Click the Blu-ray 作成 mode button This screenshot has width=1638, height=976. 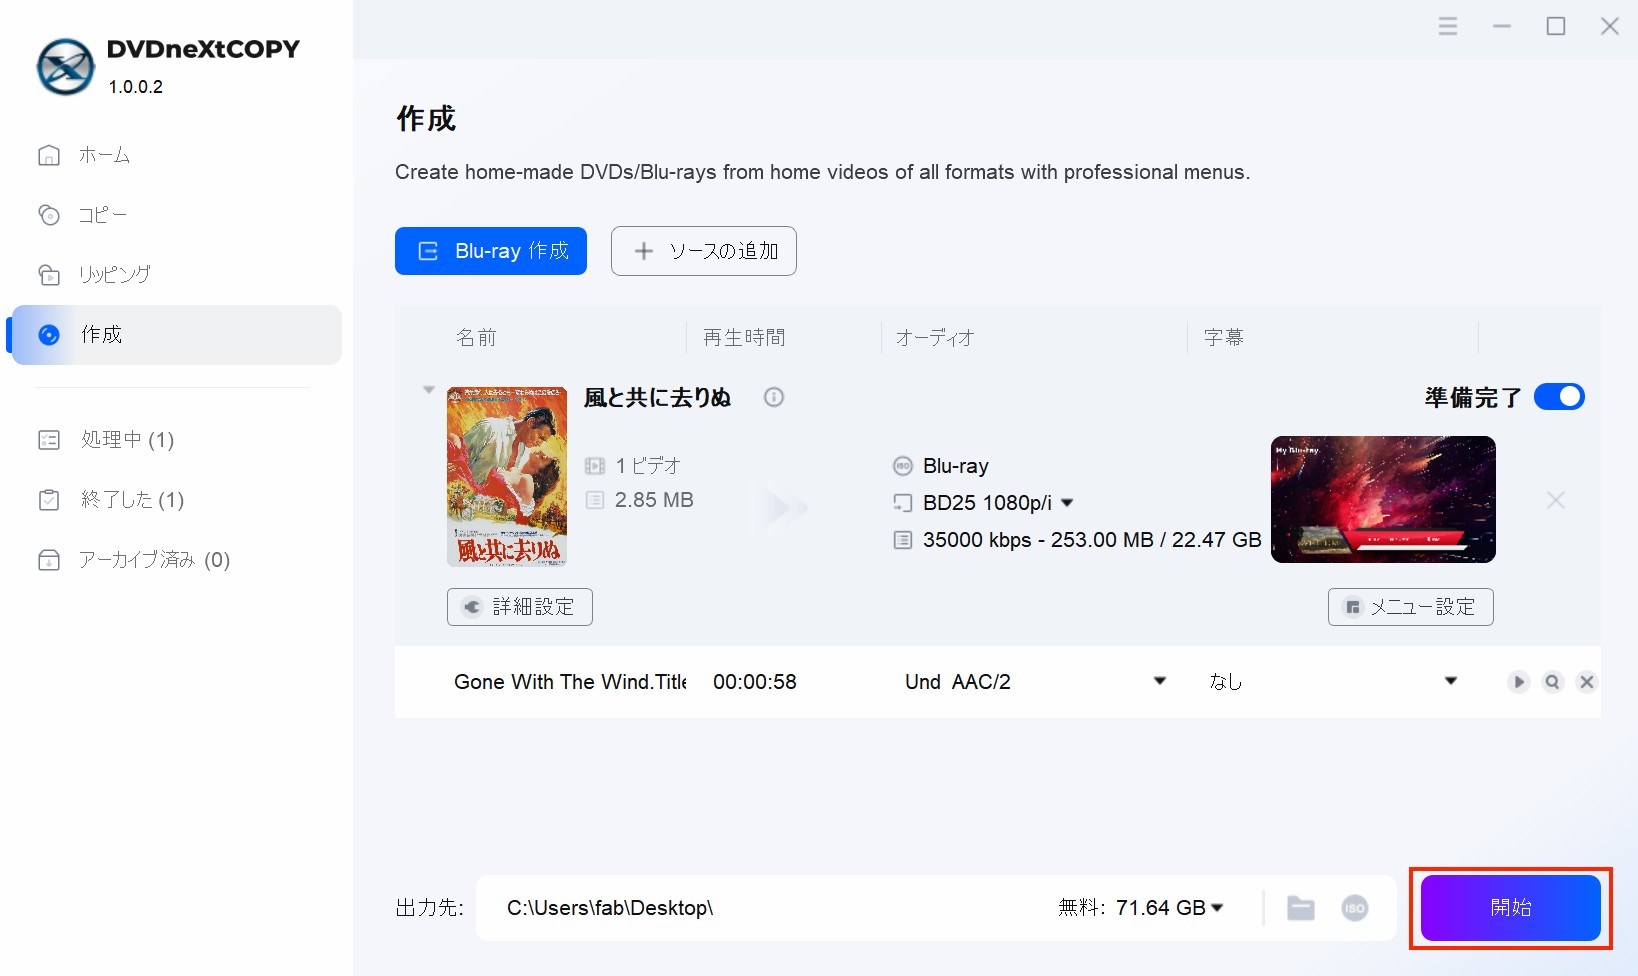point(491,251)
